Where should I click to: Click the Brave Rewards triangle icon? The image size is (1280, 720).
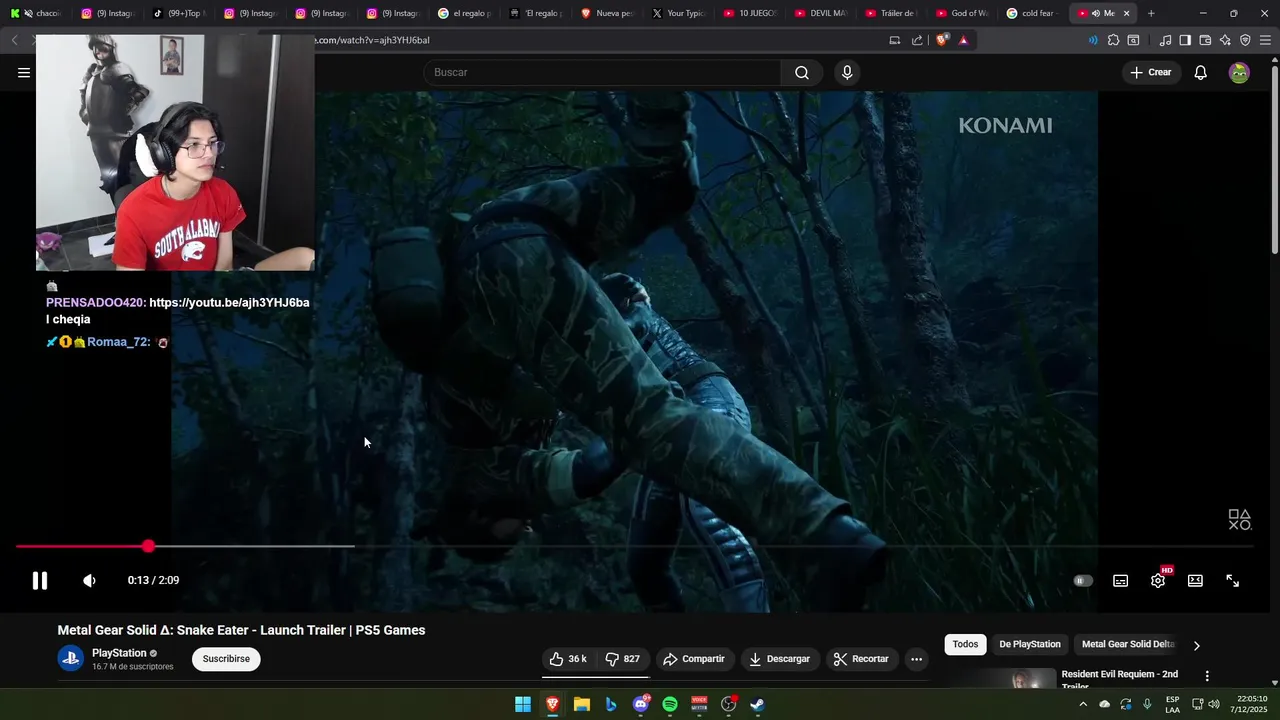coord(963,40)
